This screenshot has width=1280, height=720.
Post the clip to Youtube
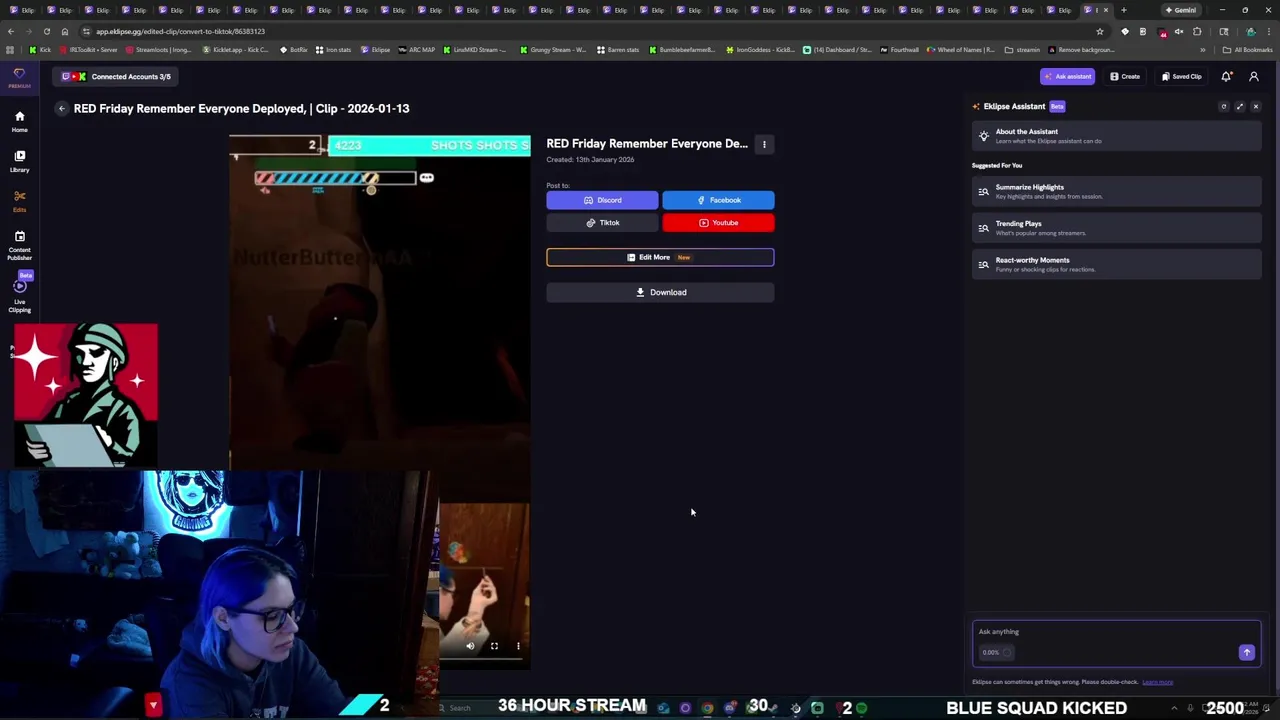tap(718, 223)
